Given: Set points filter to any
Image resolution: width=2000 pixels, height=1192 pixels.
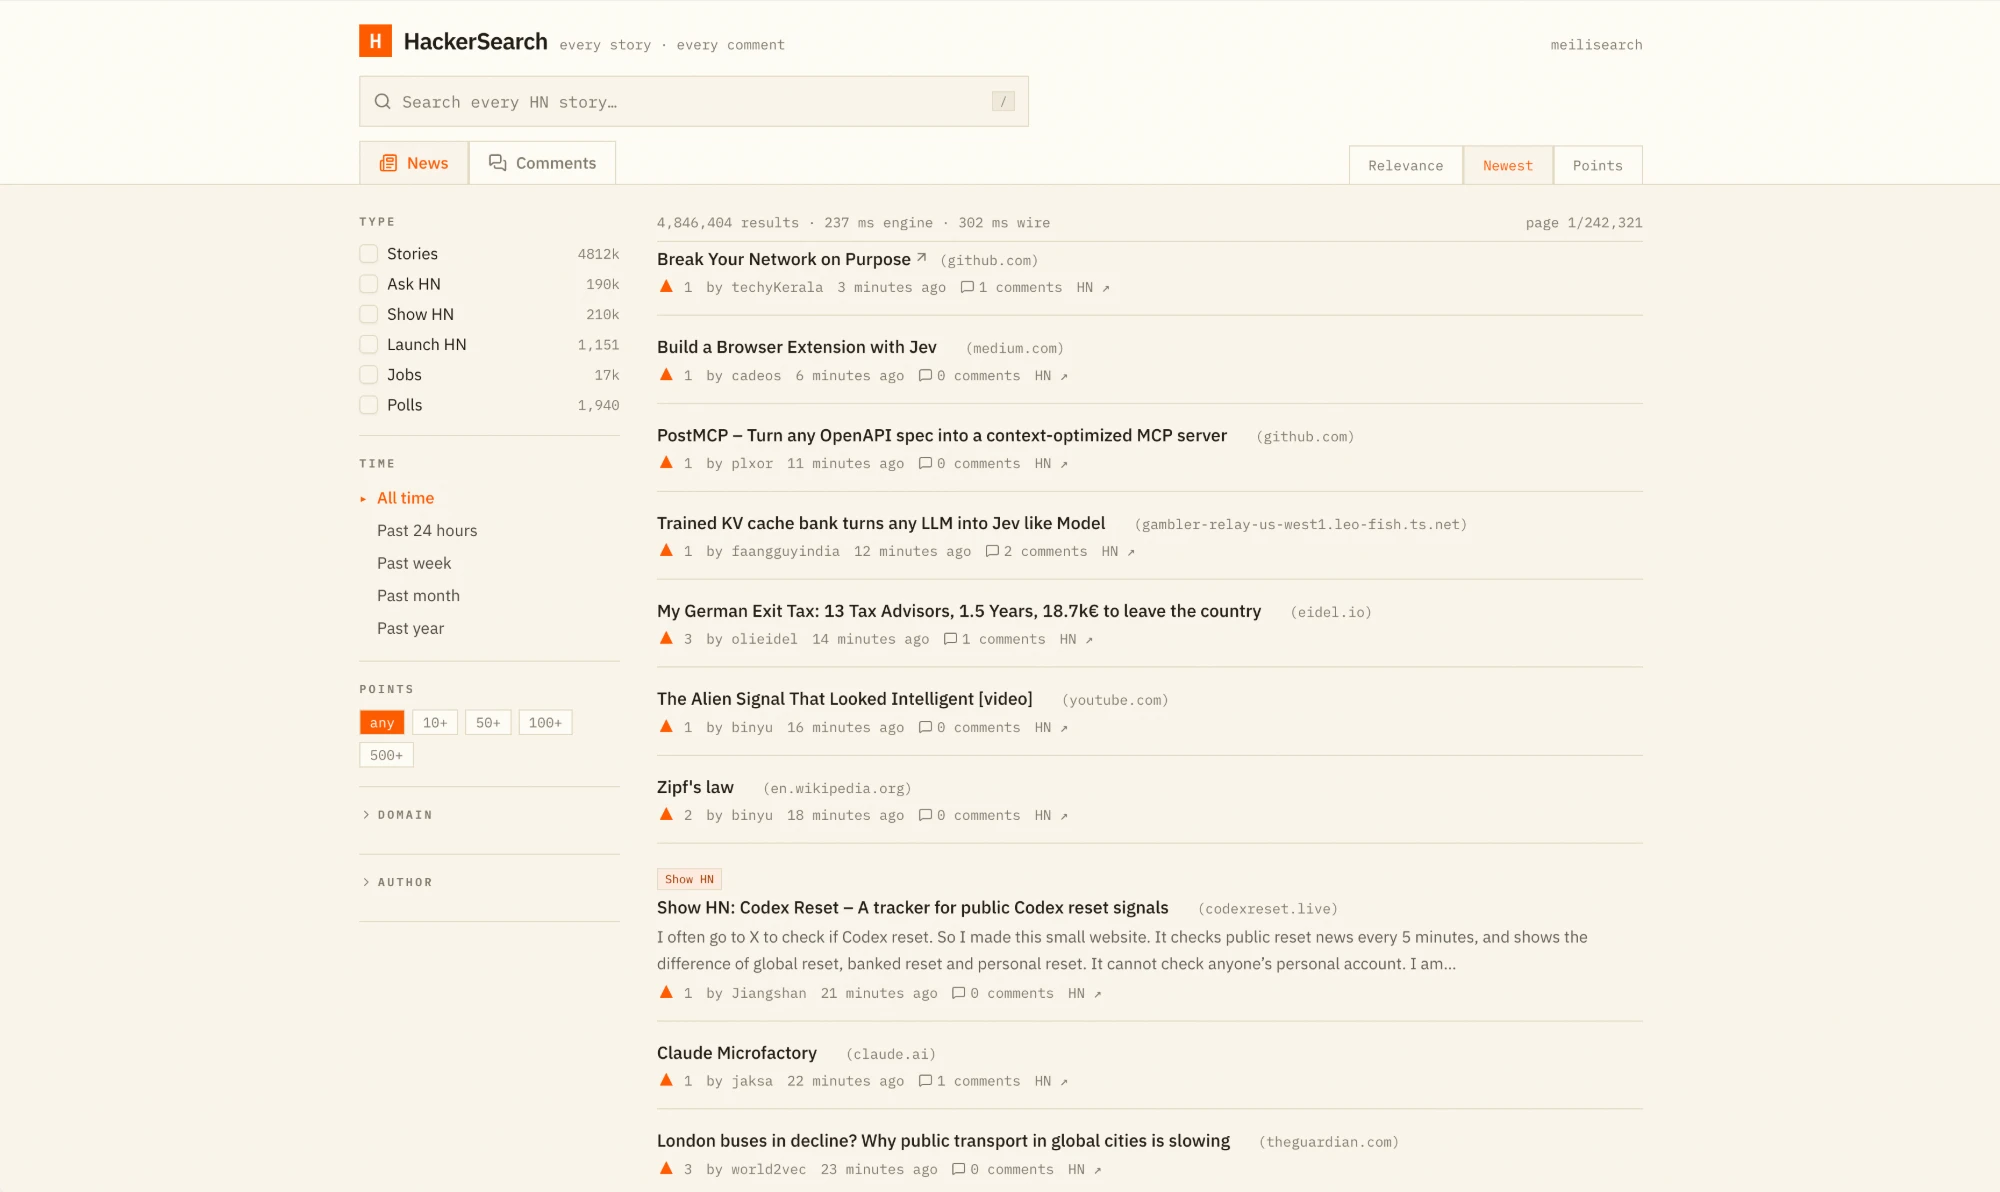Looking at the screenshot, I should [382, 723].
